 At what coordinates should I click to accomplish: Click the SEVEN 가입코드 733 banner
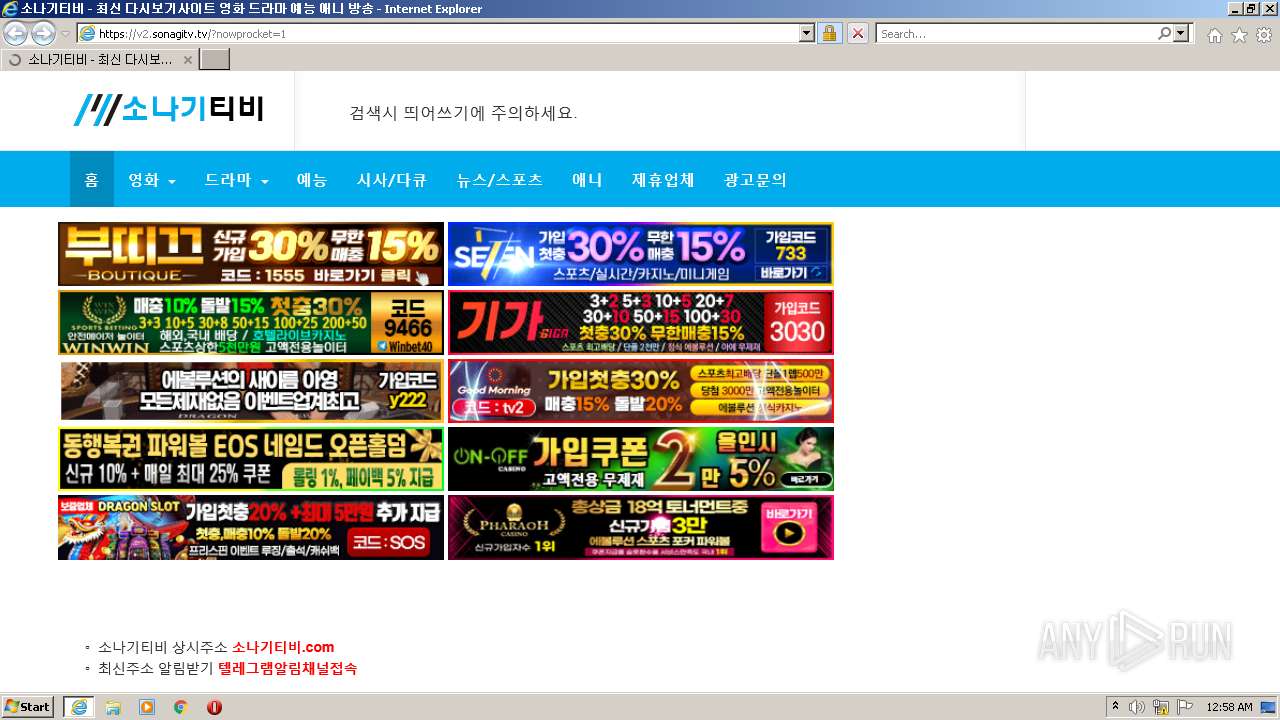641,254
